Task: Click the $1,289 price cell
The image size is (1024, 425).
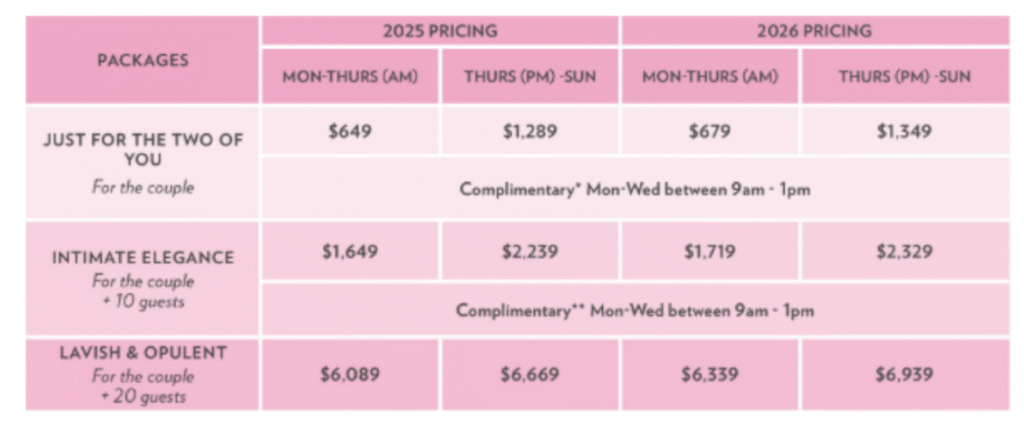Action: click(530, 131)
